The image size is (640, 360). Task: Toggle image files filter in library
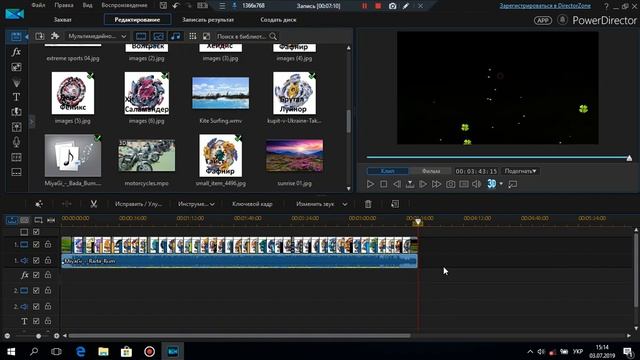tap(158, 36)
